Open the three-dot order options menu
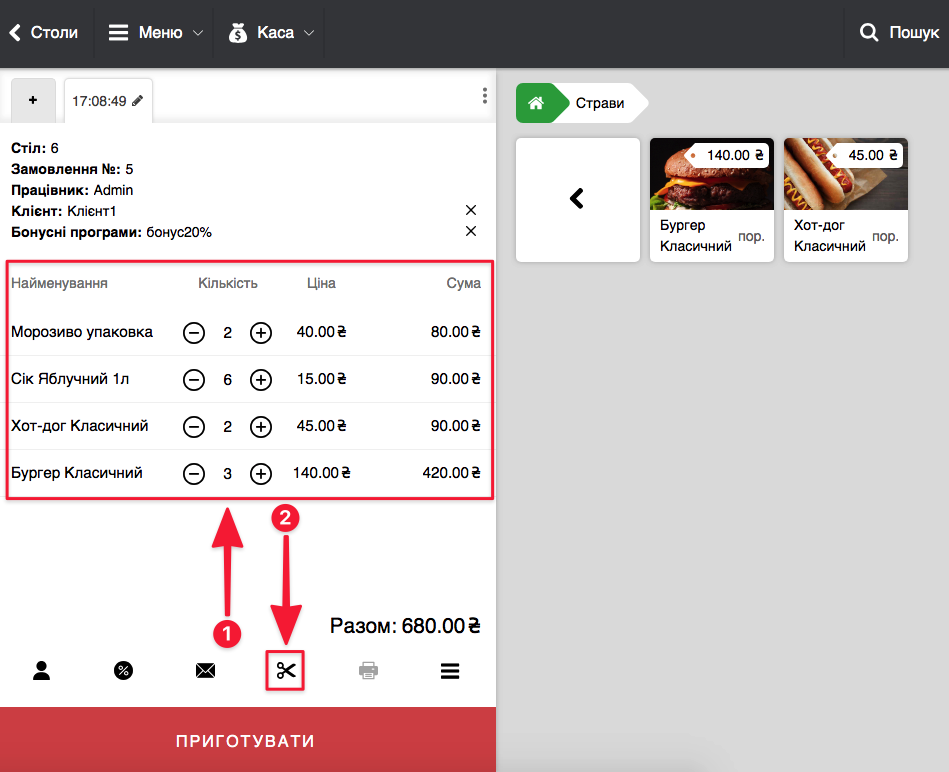Viewport: 949px width, 772px height. (x=485, y=96)
